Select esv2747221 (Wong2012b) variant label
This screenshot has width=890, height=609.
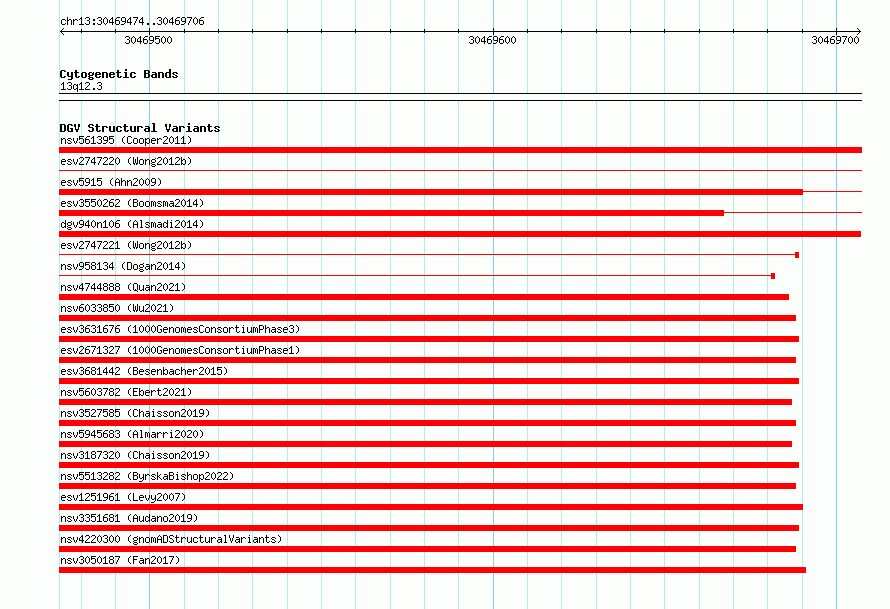(x=126, y=245)
